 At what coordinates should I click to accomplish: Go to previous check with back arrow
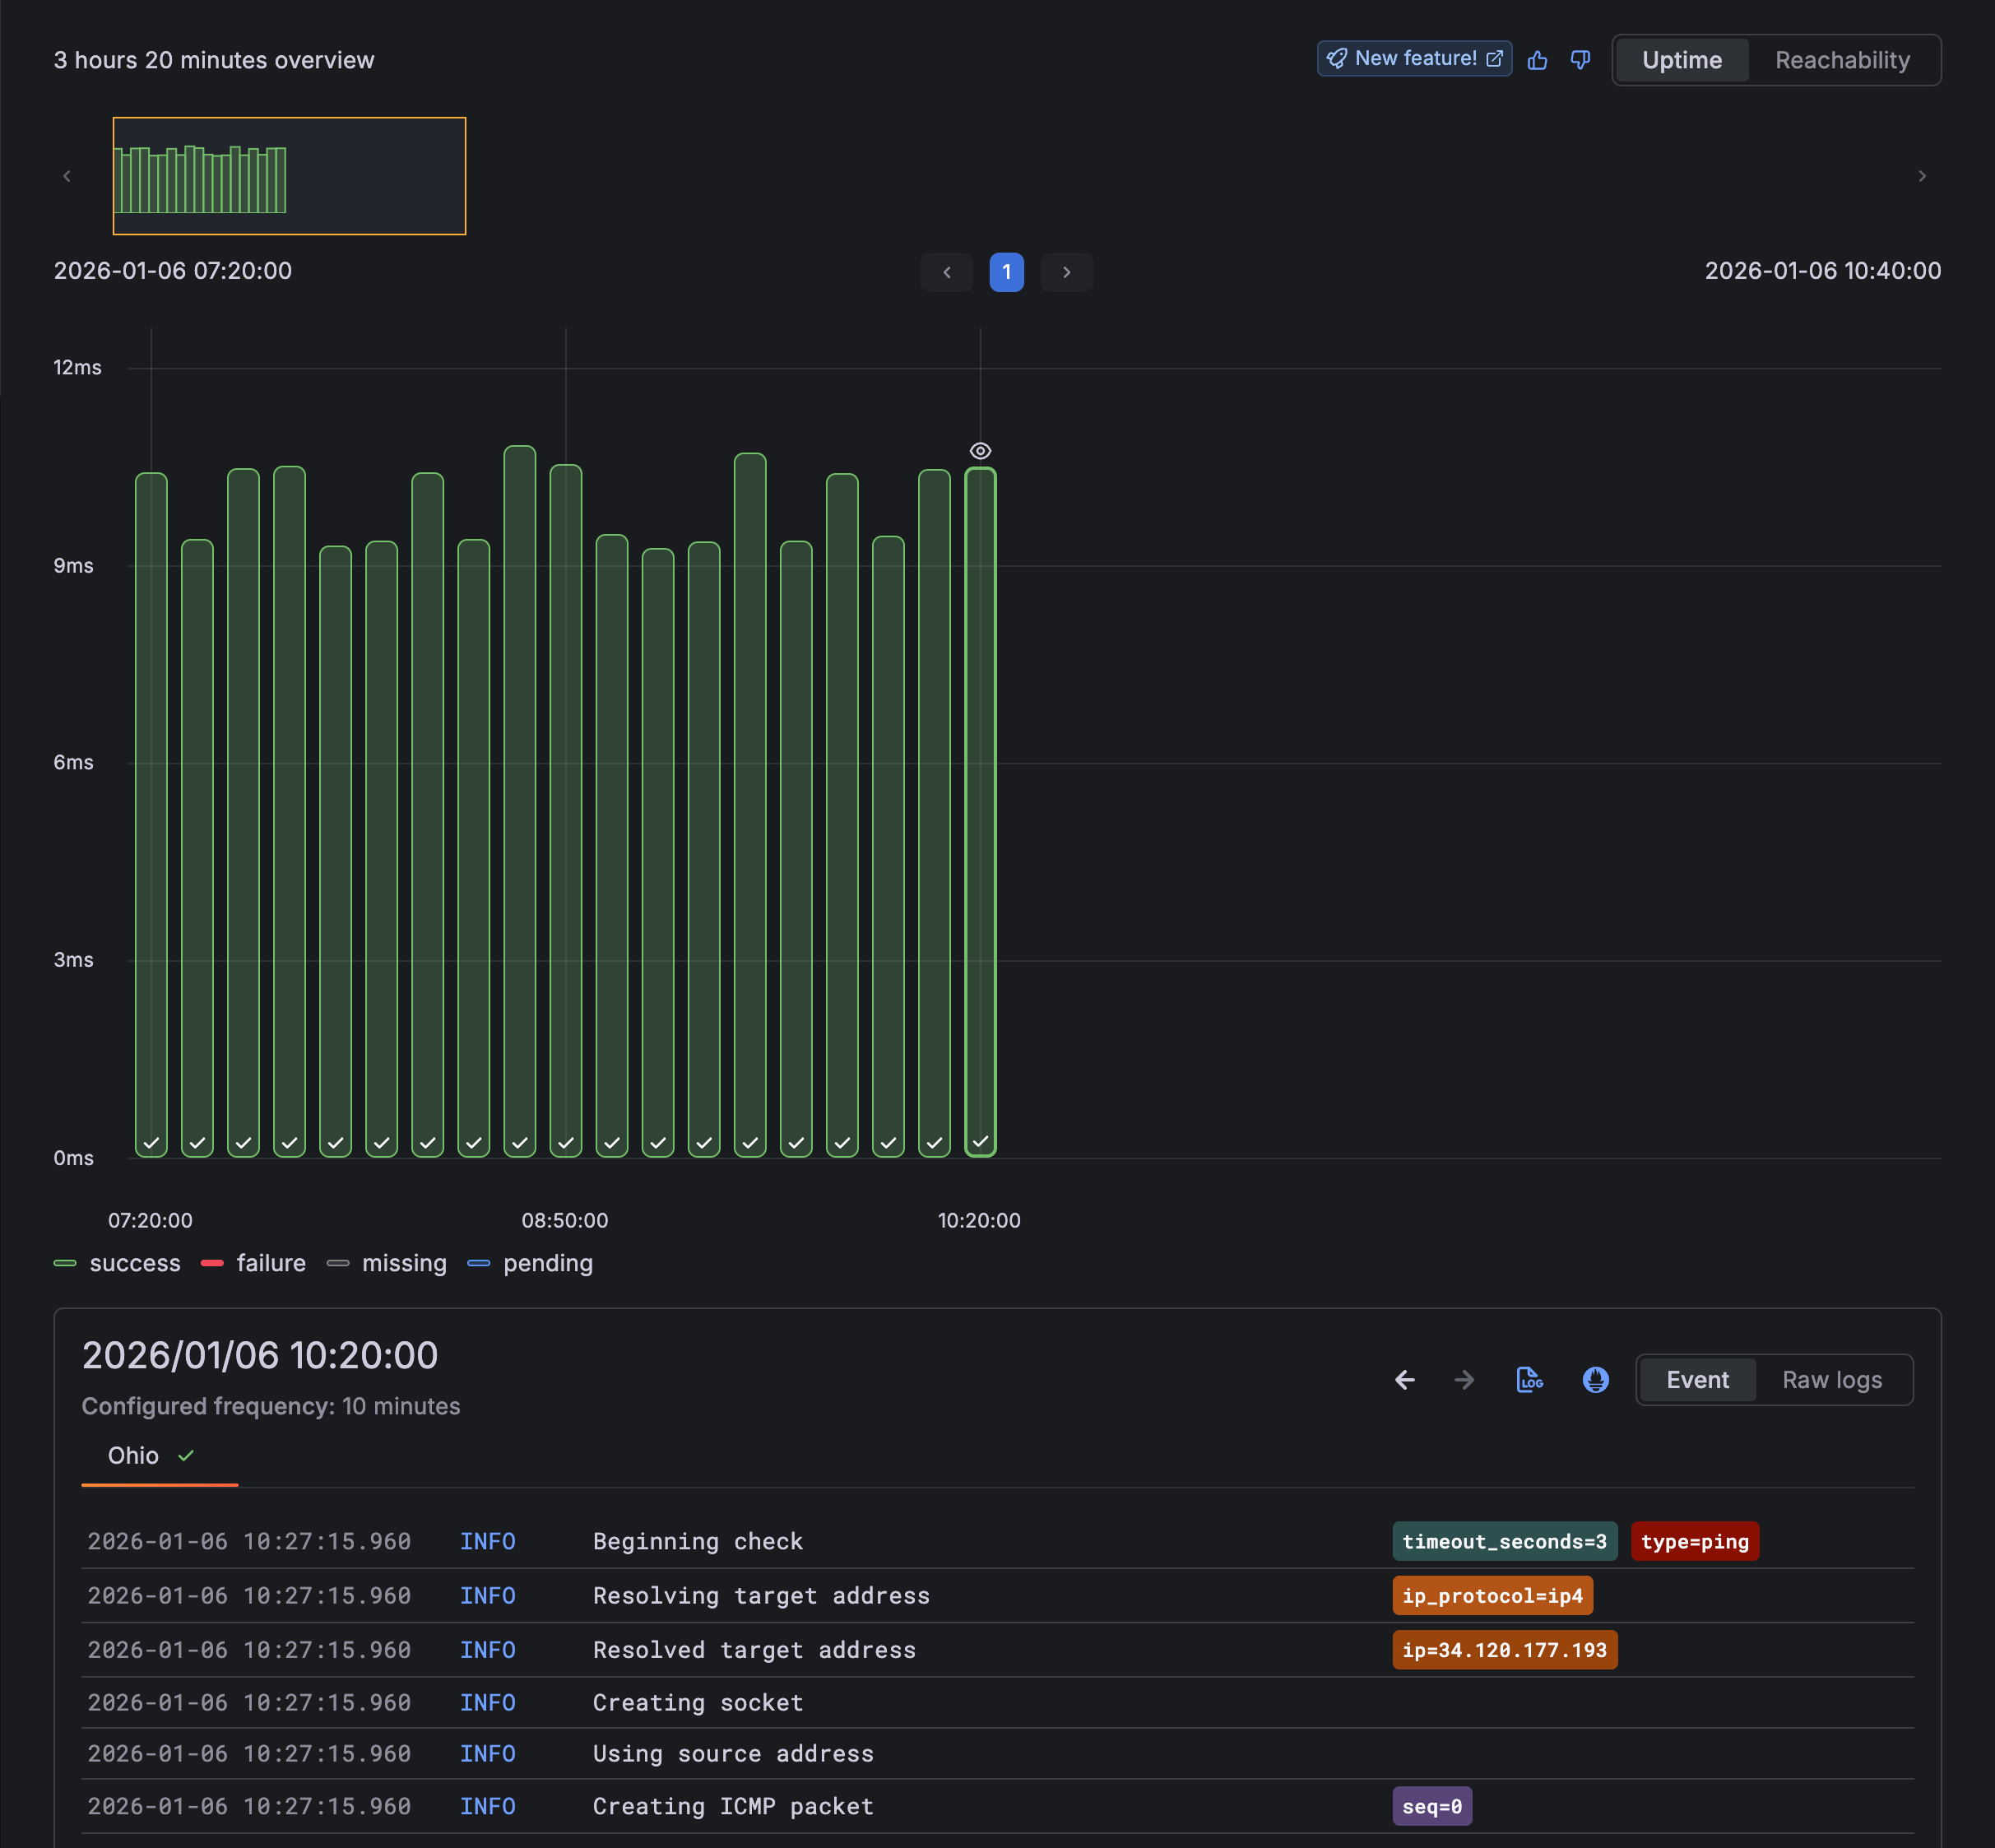pos(1404,1379)
